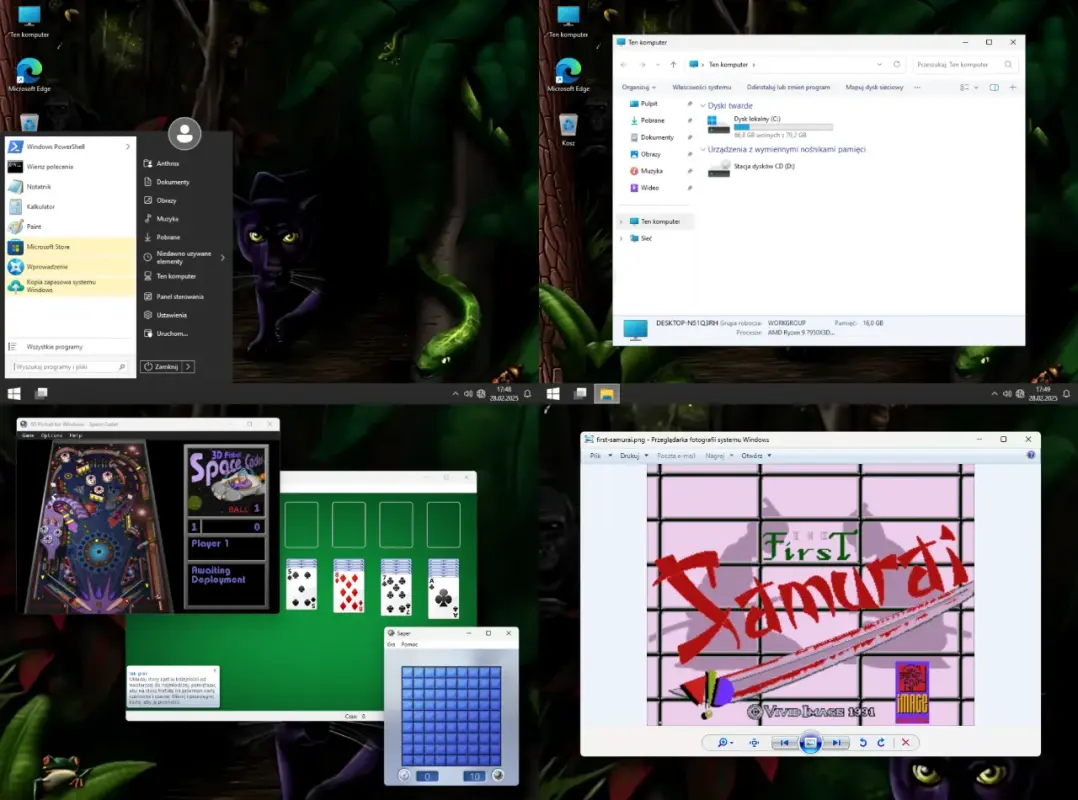Open Plik menu in photo viewer
The width and height of the screenshot is (1078, 800).
pos(600,455)
